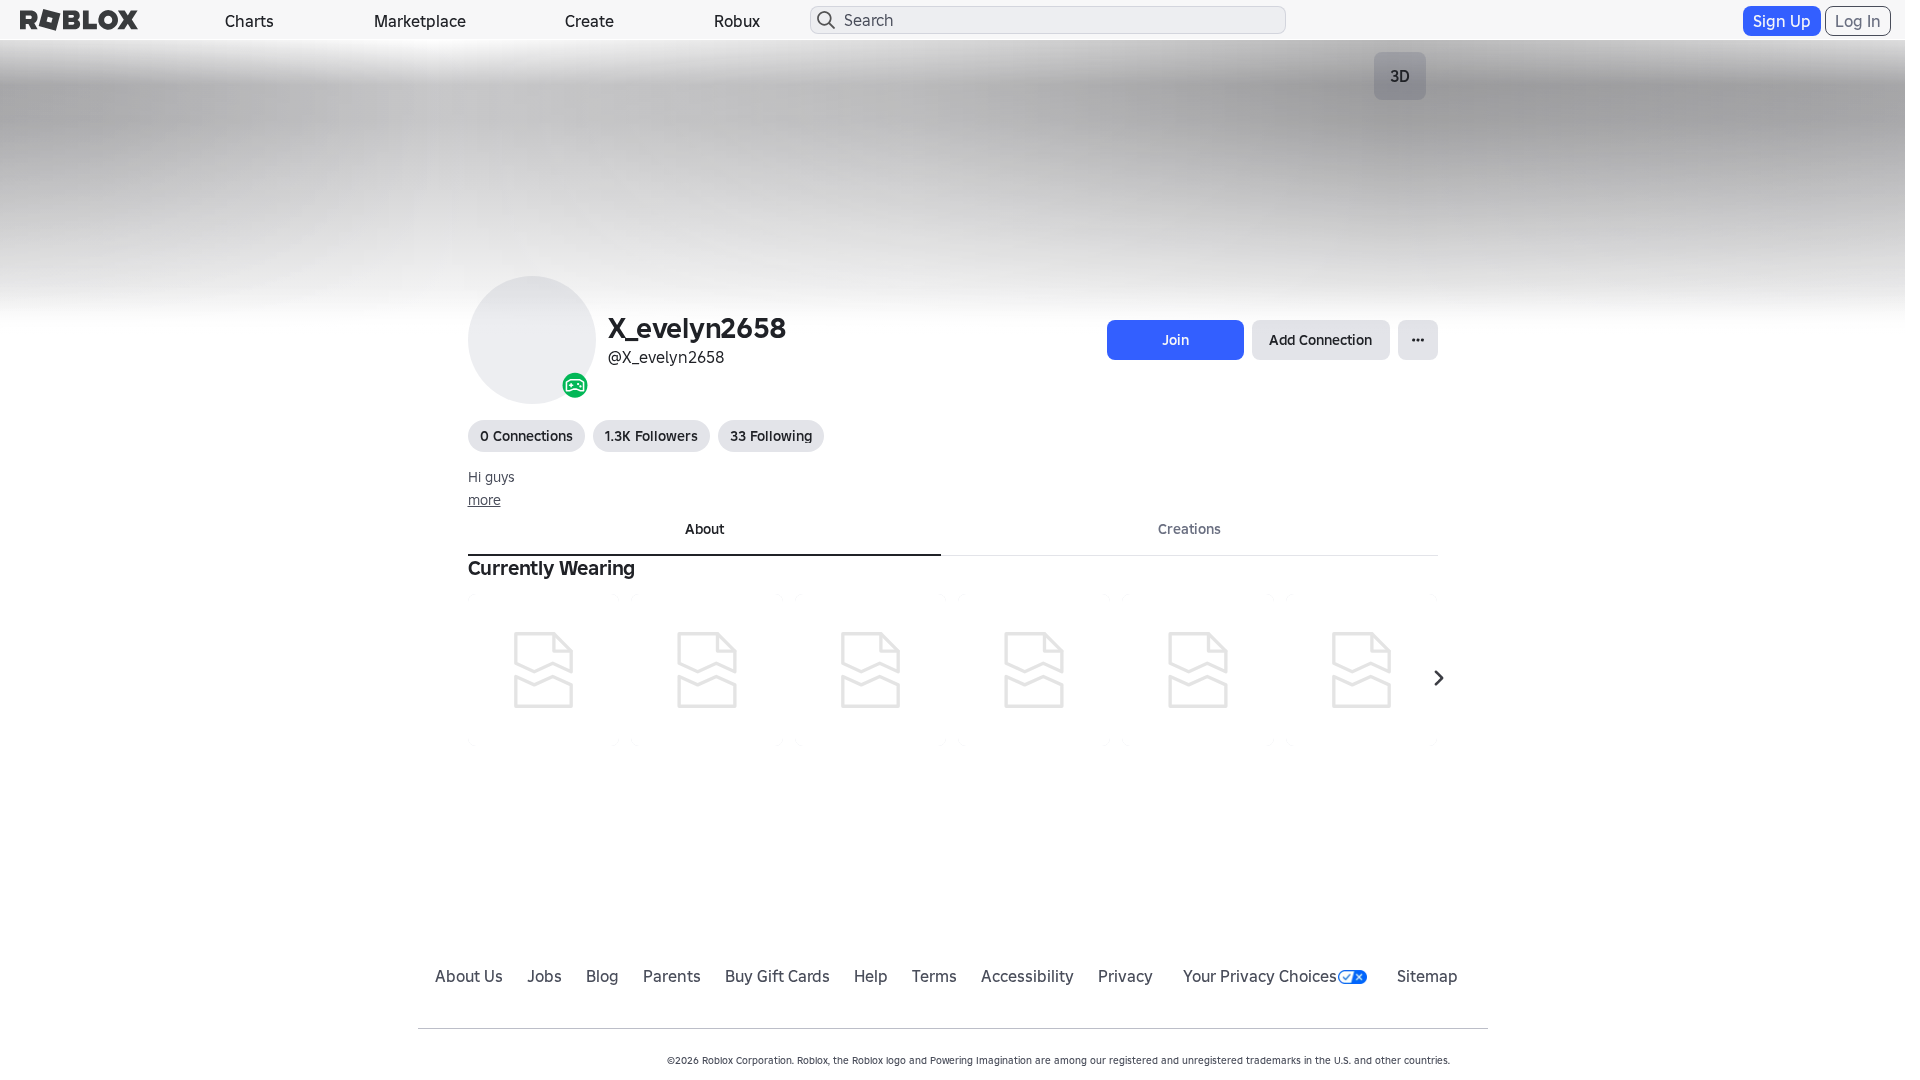Open the Blog footer link

pyautogui.click(x=602, y=976)
